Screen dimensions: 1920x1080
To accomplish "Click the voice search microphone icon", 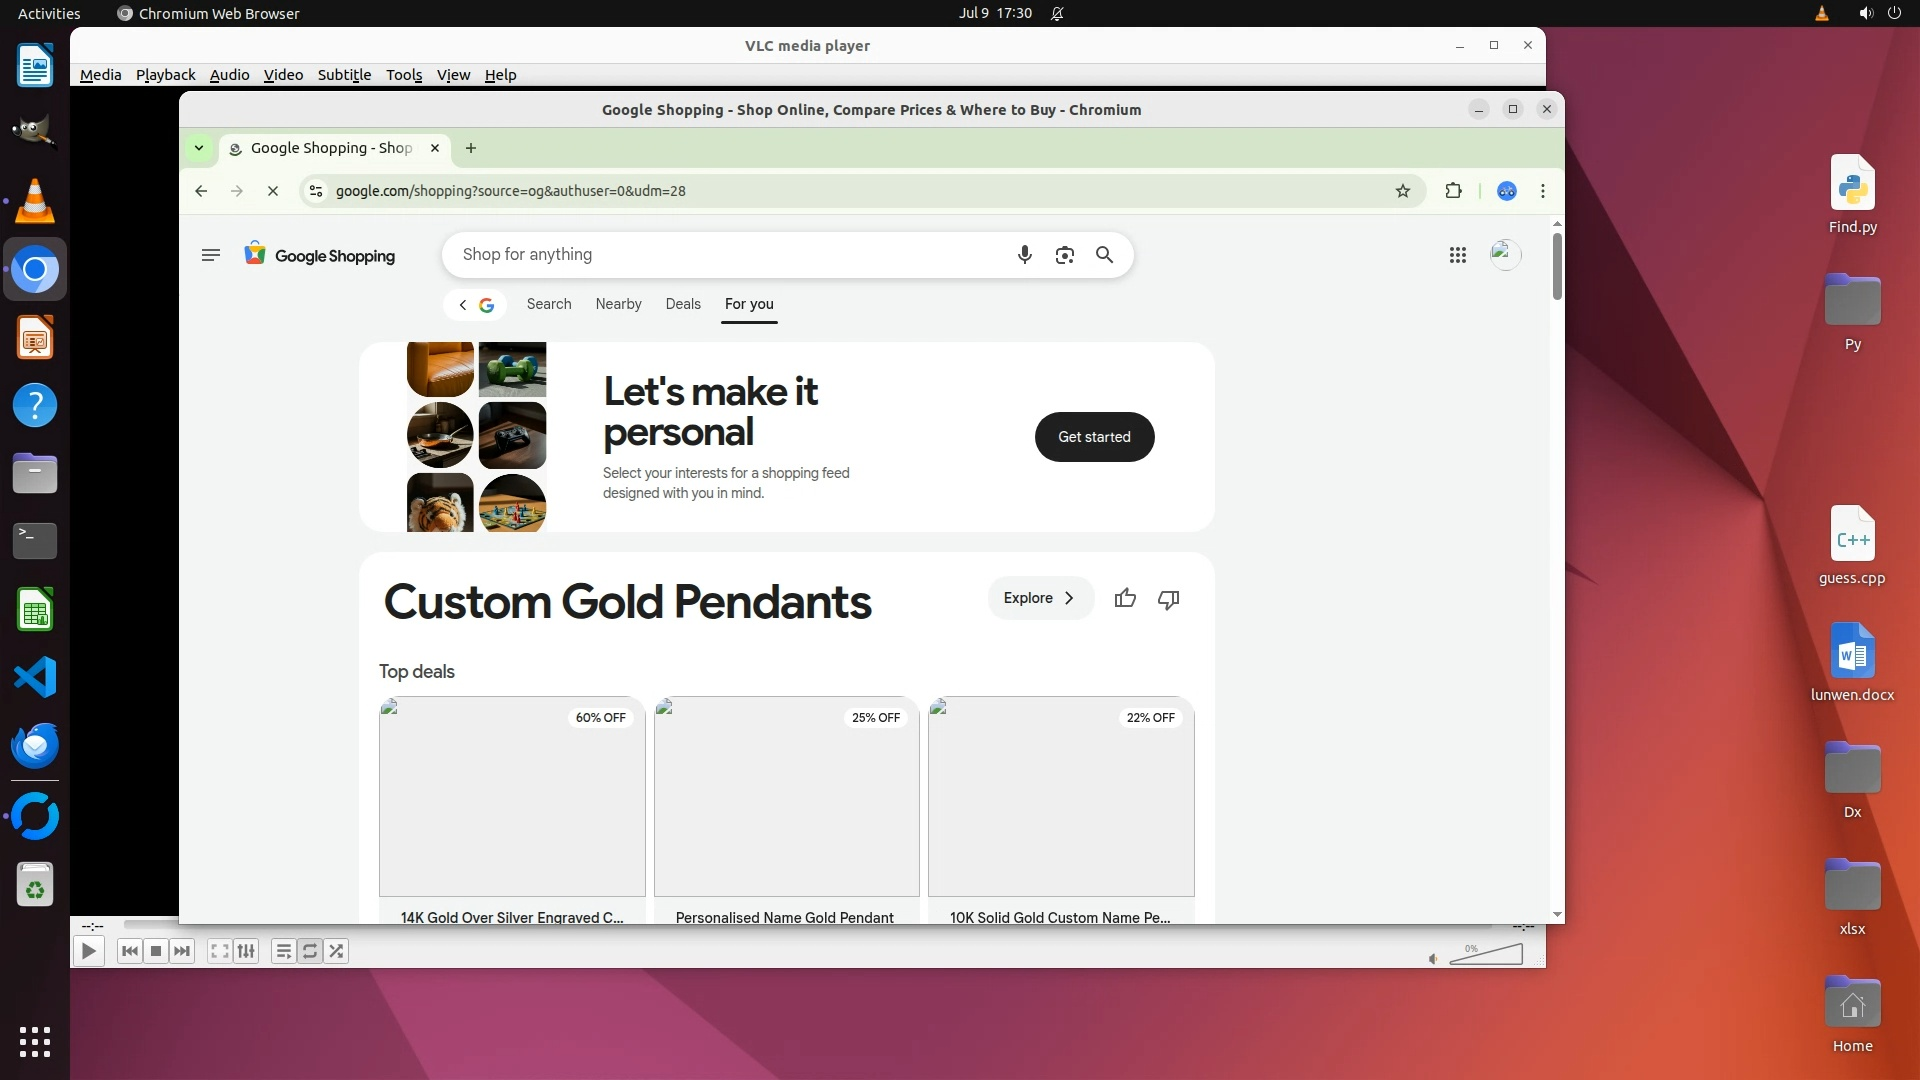I will (x=1024, y=255).
